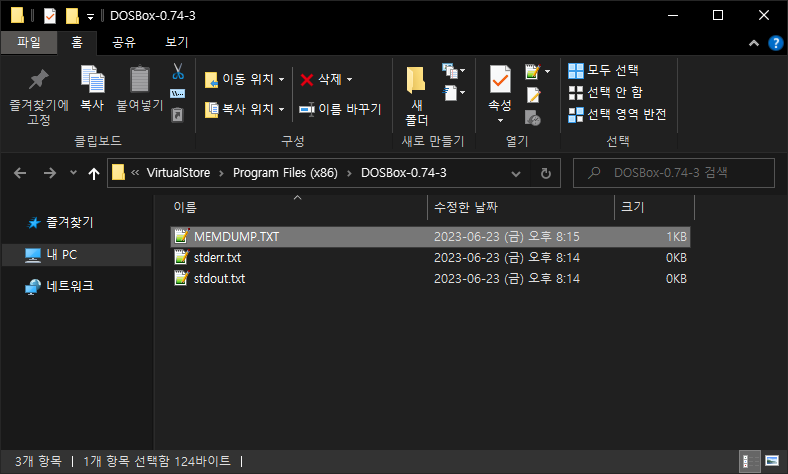
Task: Open the Move to (이동 위치) menu
Action: coord(245,79)
